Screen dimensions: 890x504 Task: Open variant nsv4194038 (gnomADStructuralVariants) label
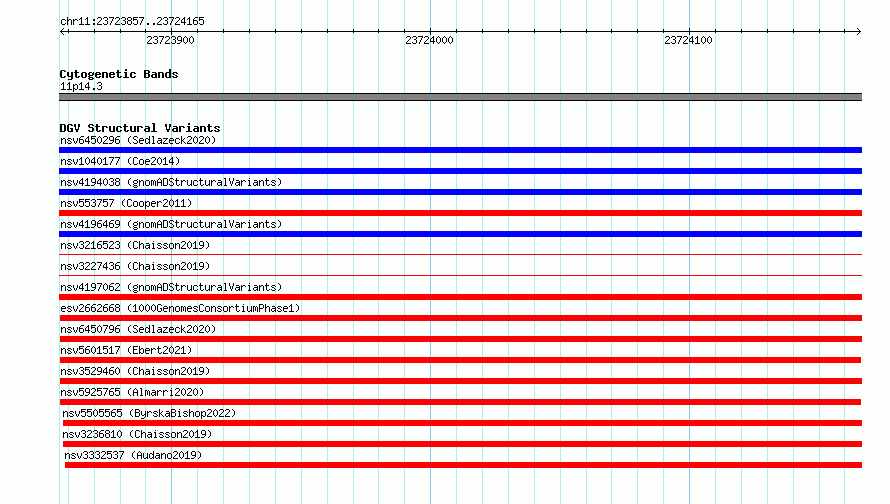click(171, 182)
